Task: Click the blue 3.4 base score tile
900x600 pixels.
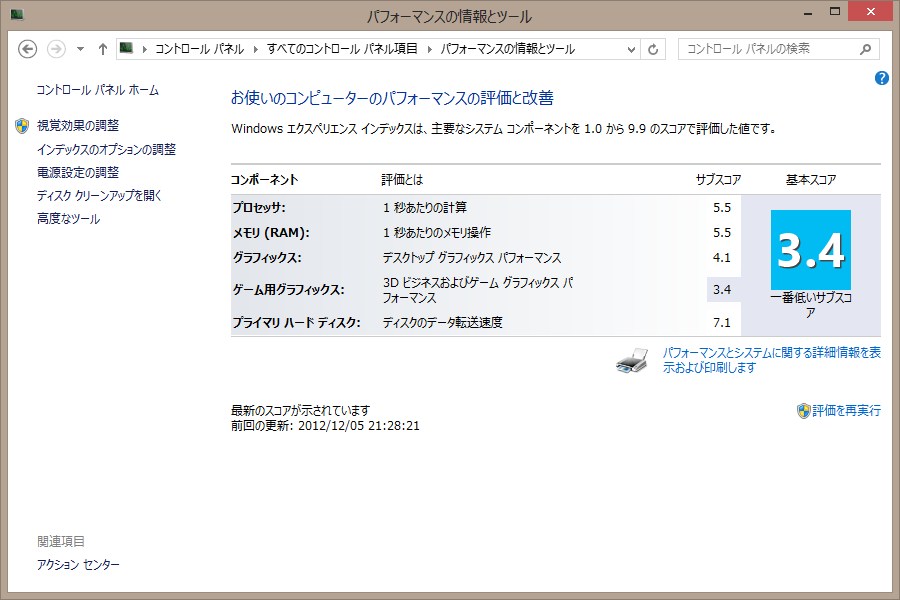Action: (x=810, y=250)
